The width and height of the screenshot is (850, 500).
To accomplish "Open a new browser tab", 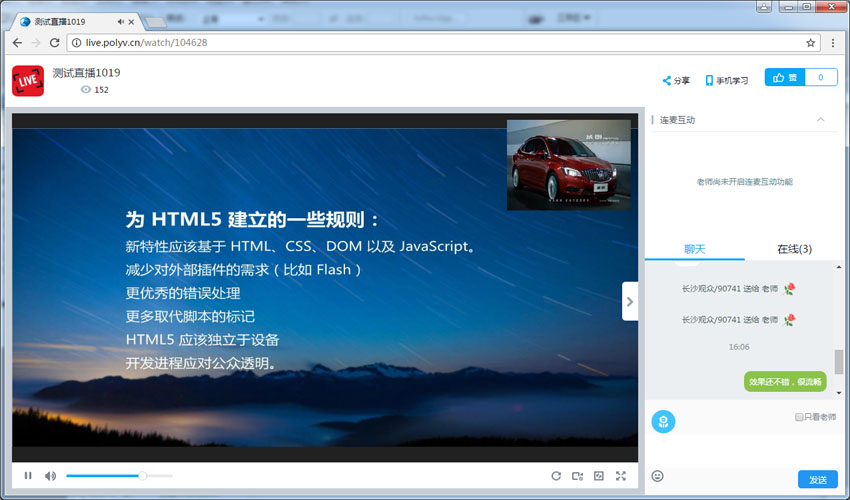I will (x=156, y=22).
